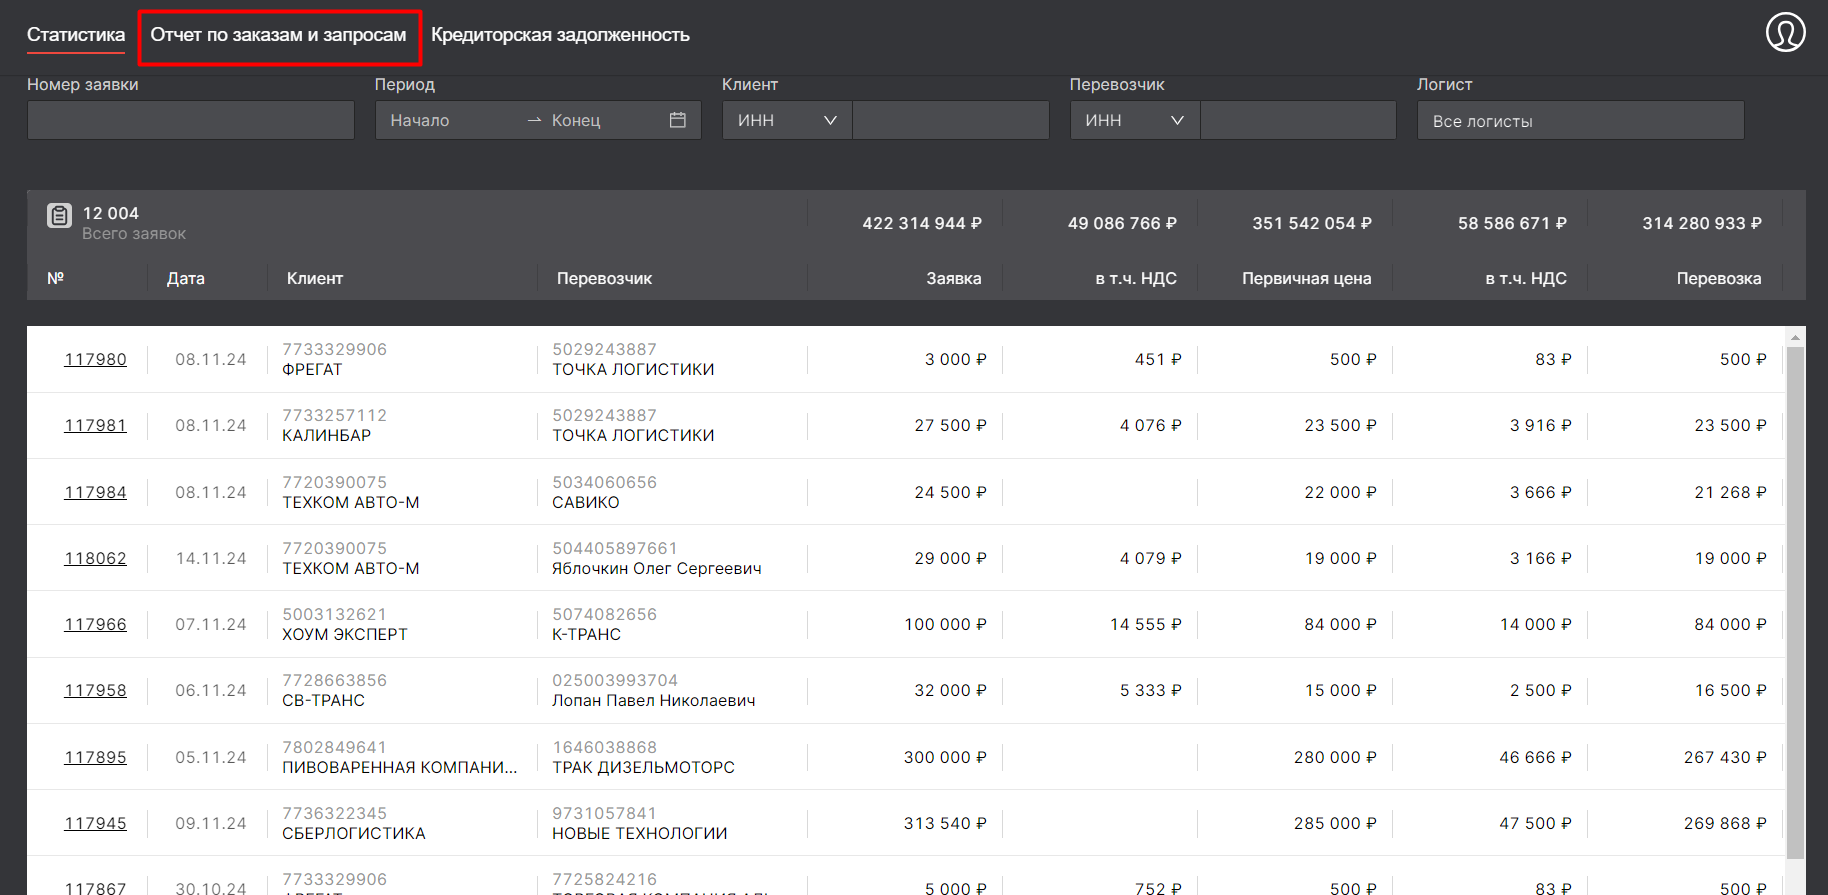Image resolution: width=1828 pixels, height=895 pixels.
Task: Click the scrollbar up arrow
Action: click(1796, 337)
